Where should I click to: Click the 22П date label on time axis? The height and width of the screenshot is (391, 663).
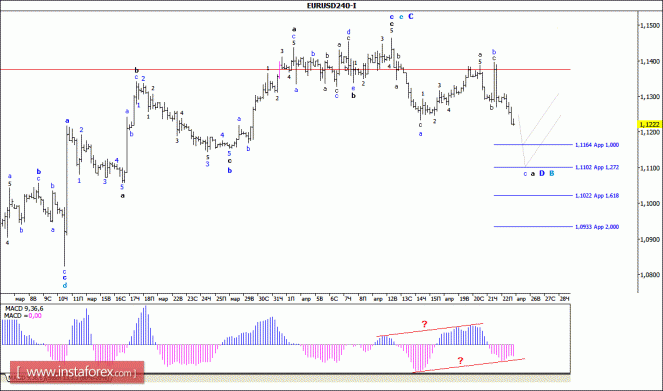point(507,299)
